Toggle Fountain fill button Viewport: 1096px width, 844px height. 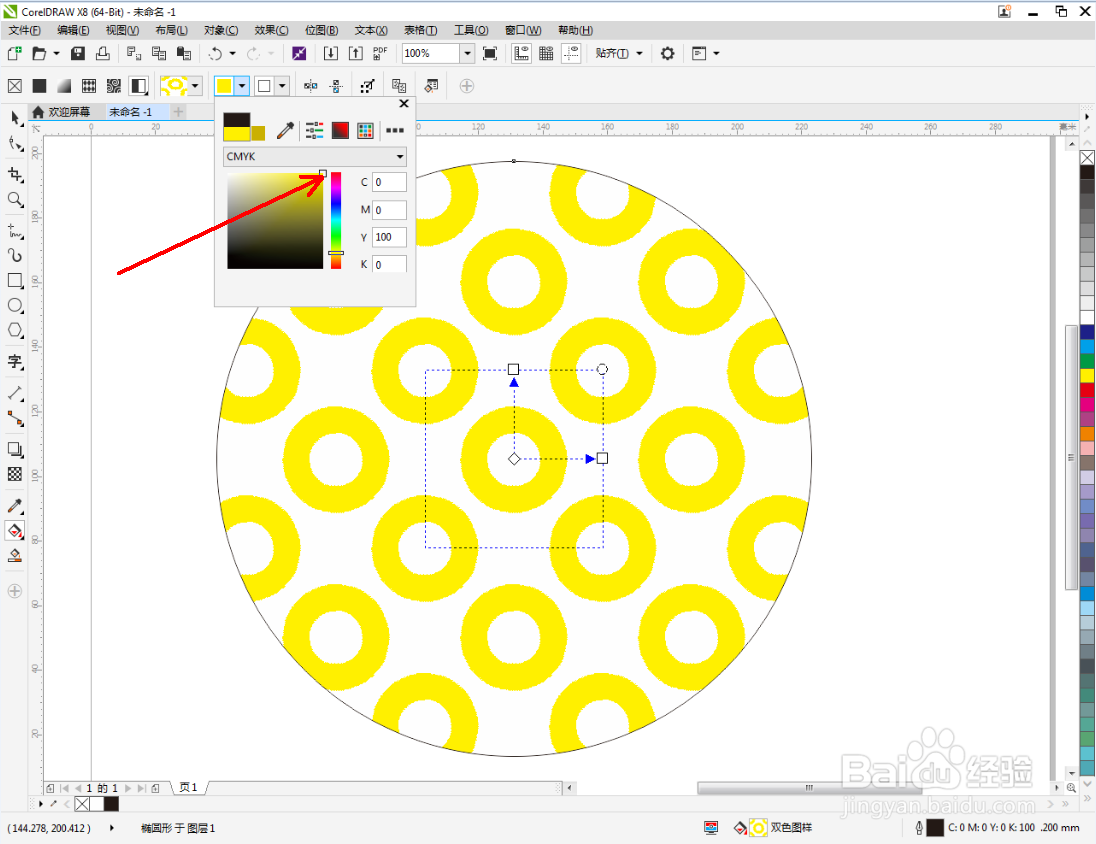(64, 86)
